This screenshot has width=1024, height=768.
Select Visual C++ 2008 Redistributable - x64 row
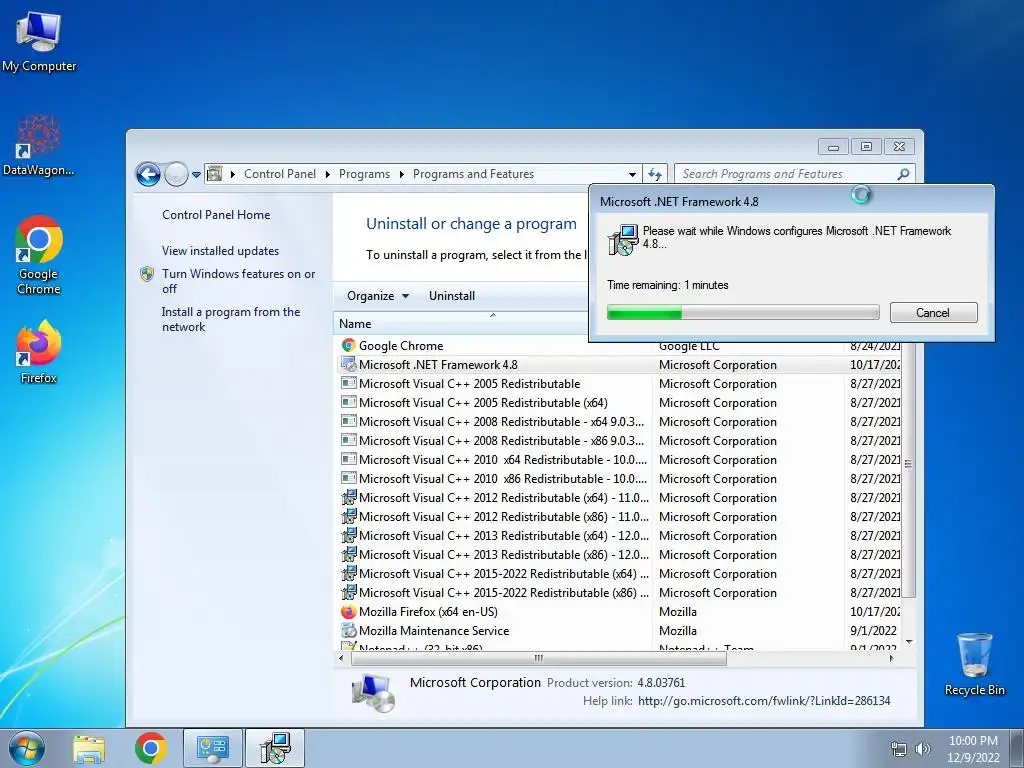[619, 422]
